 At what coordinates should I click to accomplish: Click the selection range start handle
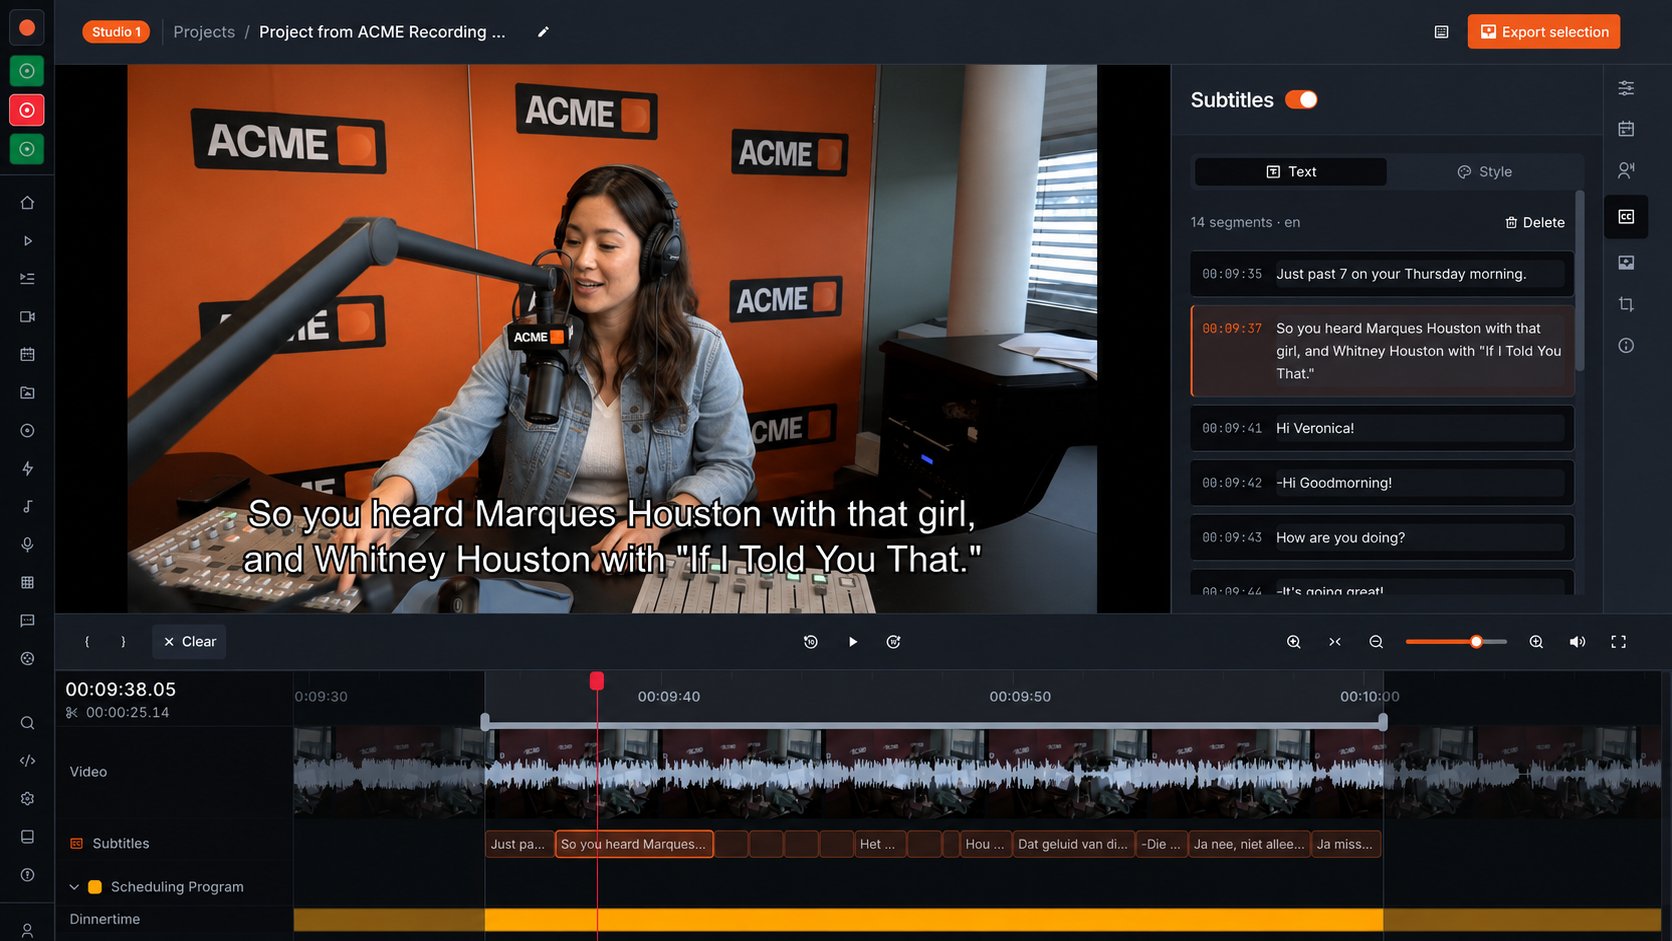pos(485,722)
